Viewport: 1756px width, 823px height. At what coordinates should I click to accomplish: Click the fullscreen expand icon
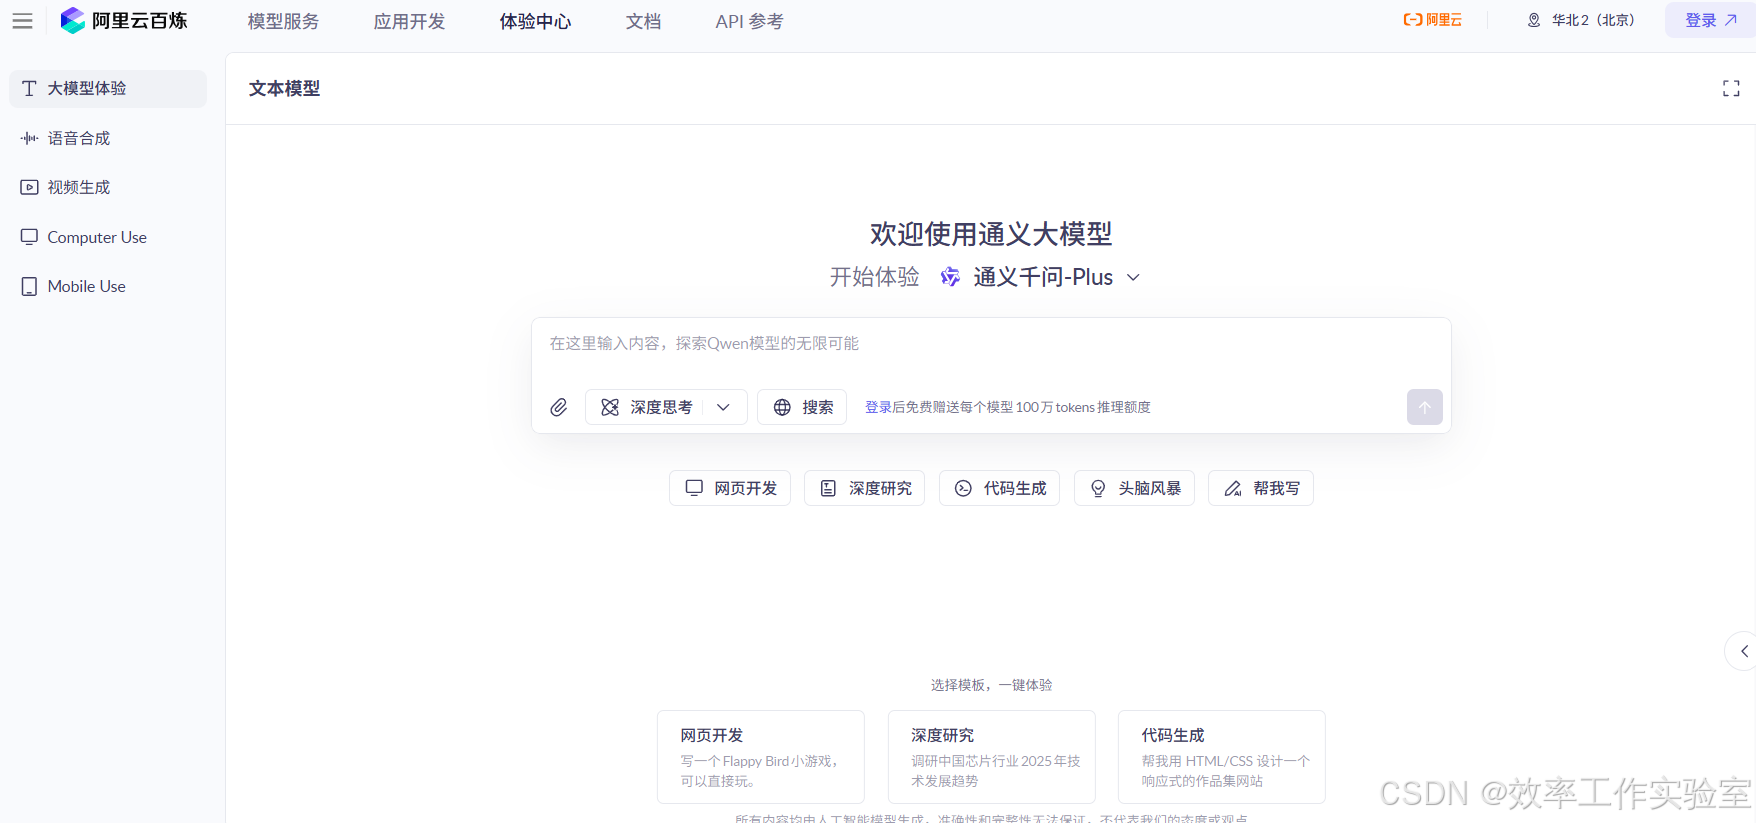[1731, 88]
